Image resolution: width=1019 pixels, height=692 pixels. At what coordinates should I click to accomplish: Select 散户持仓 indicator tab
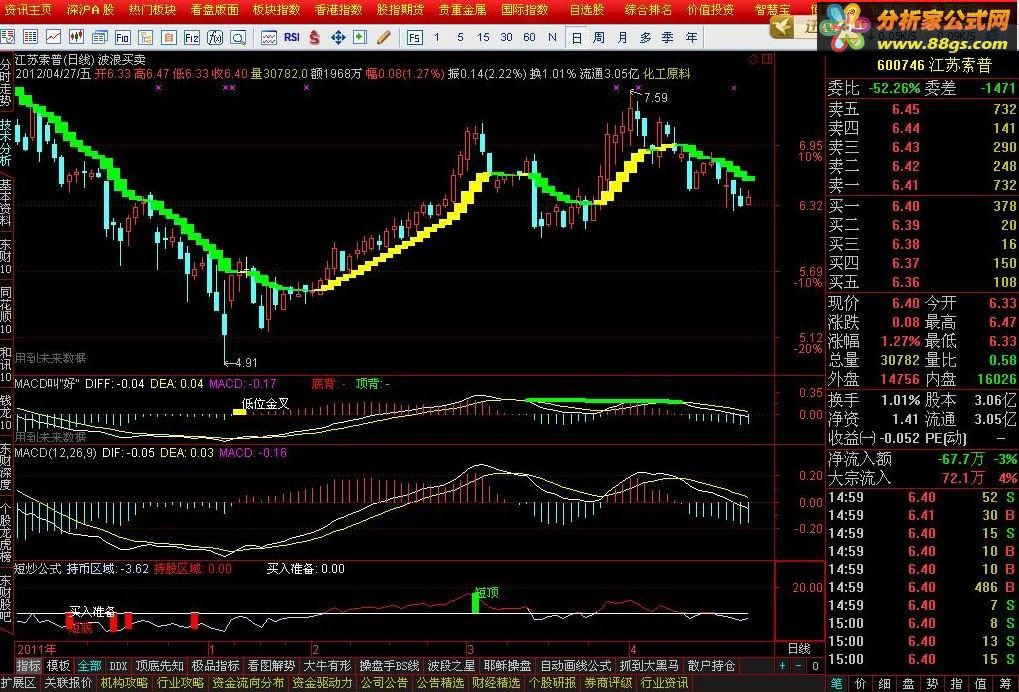point(712,666)
